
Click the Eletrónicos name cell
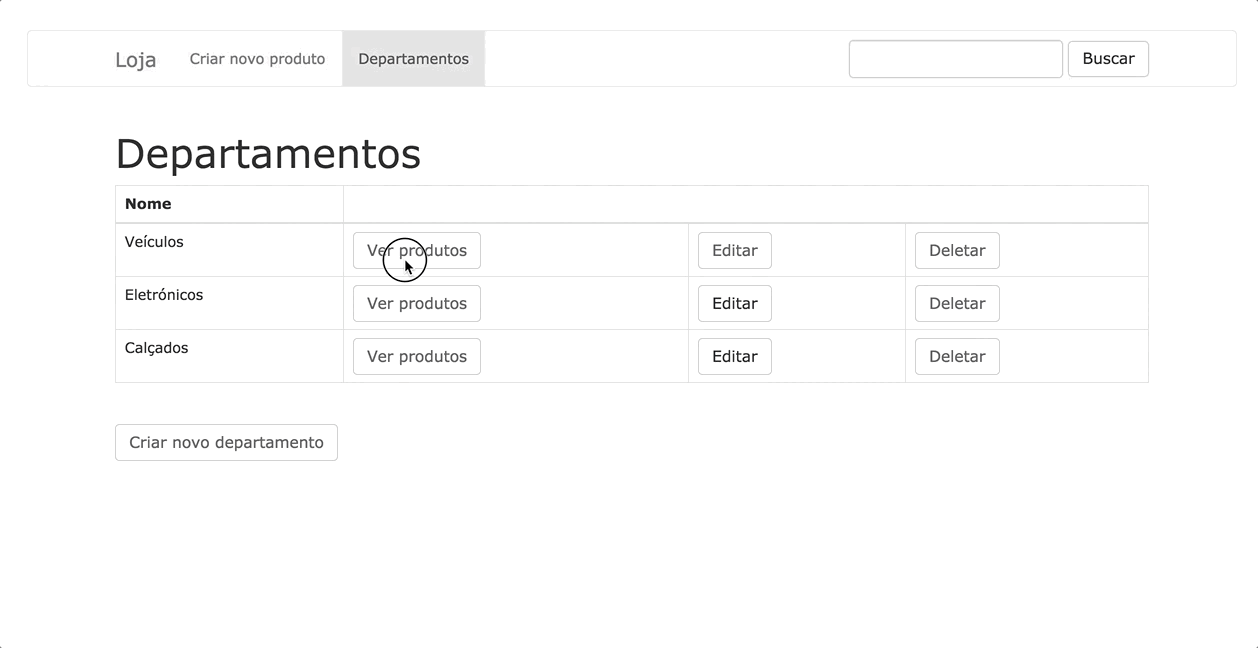click(164, 295)
